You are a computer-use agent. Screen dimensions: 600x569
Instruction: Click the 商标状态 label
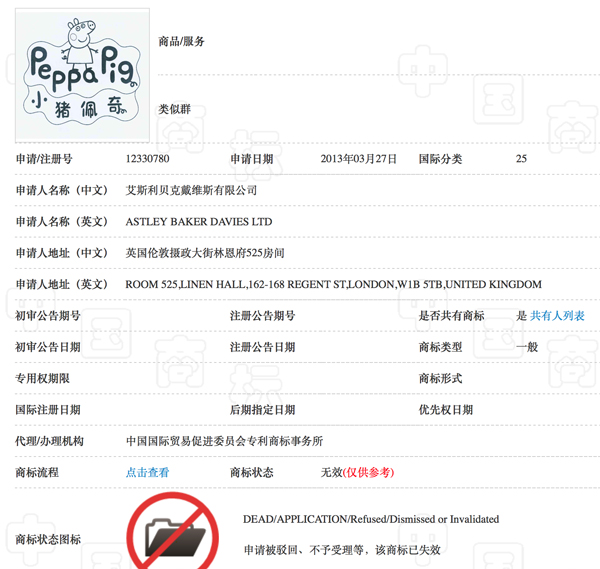click(x=252, y=472)
